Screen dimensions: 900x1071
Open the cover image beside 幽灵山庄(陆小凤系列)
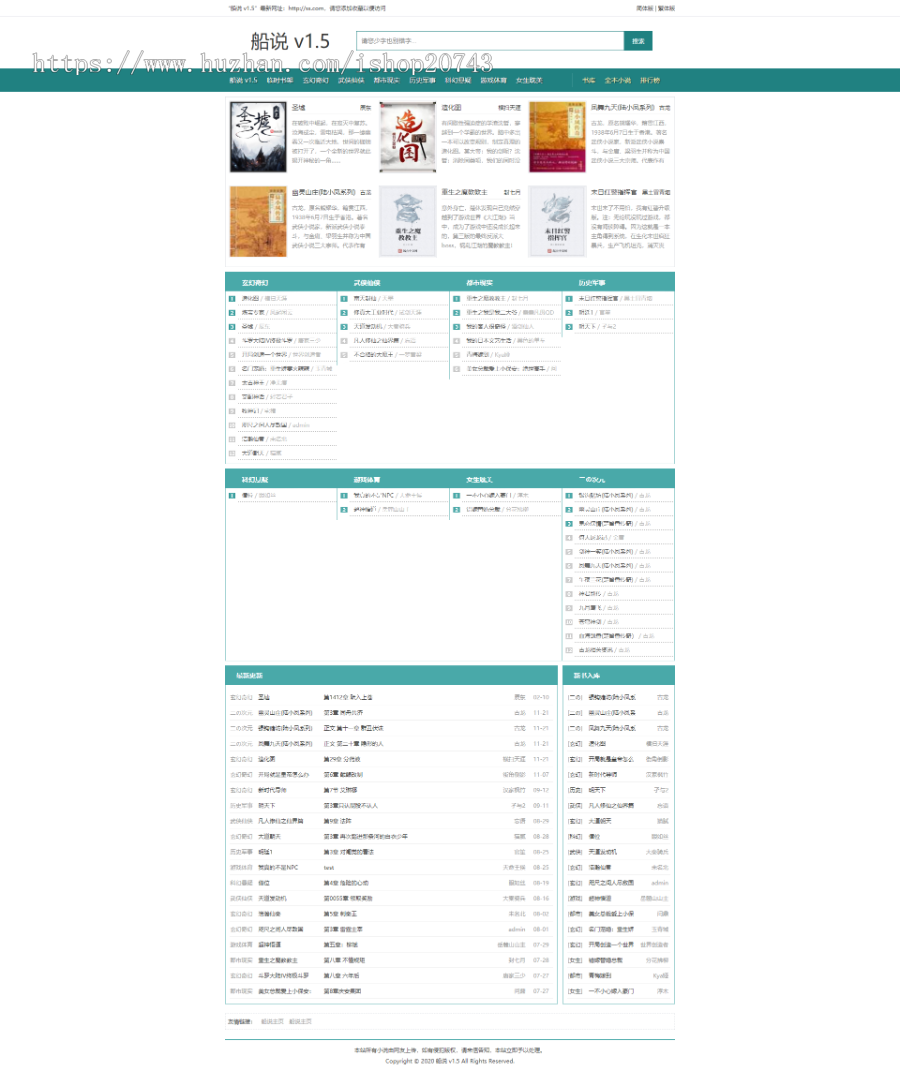[258, 221]
